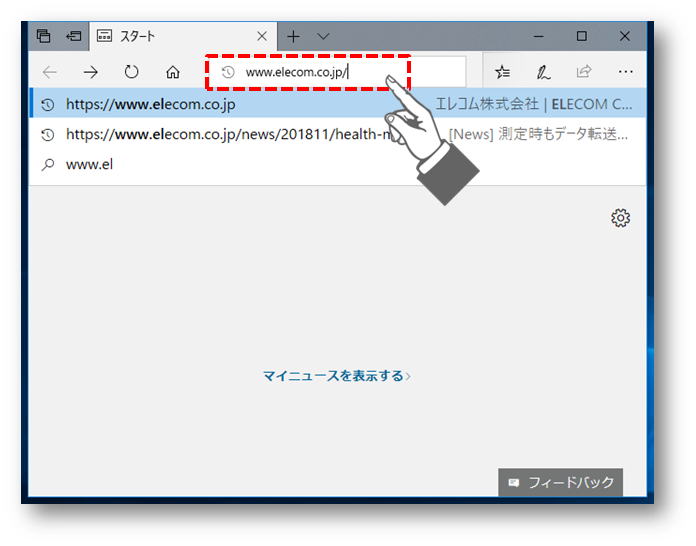This screenshot has height=546, width=696.
Task: Open start page settings gear
Action: (621, 218)
